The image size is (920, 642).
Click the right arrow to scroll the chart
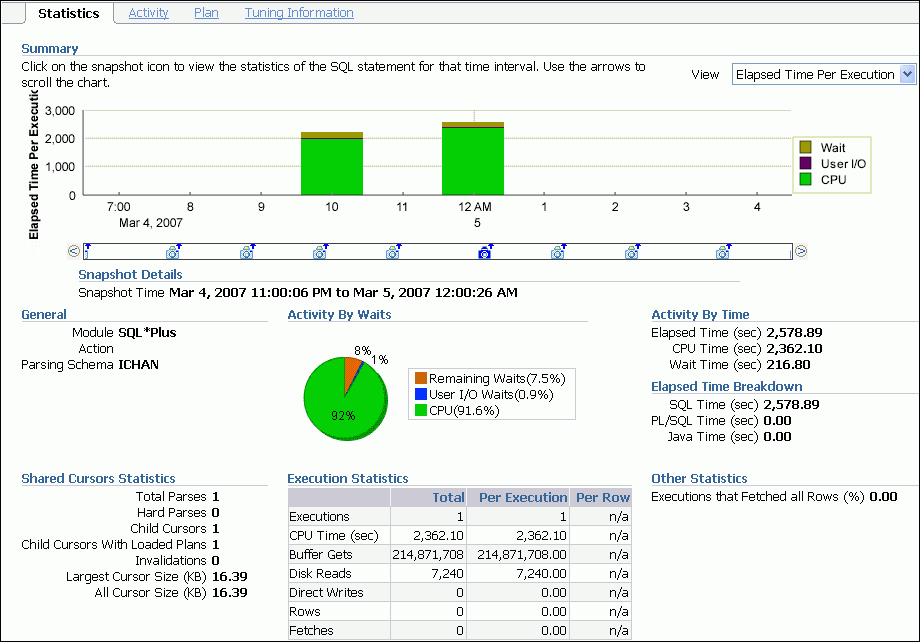click(800, 251)
